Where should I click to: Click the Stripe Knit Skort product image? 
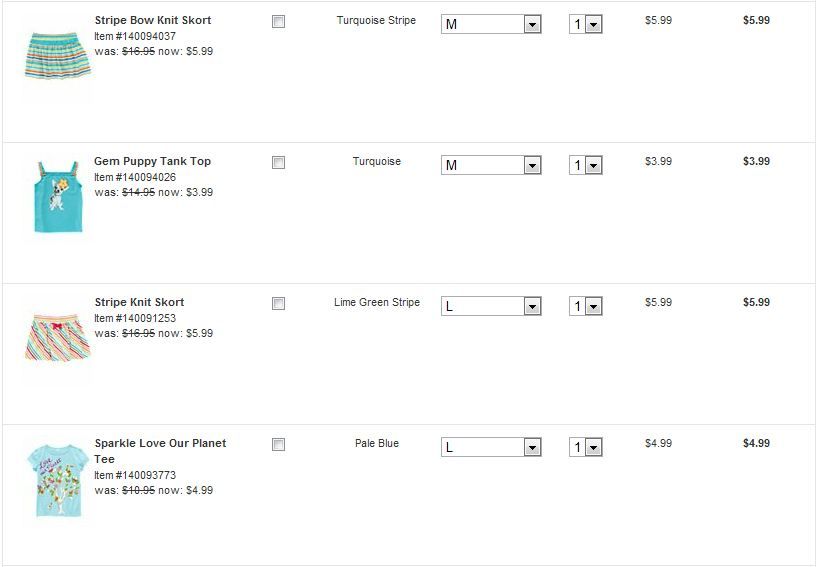tap(57, 337)
